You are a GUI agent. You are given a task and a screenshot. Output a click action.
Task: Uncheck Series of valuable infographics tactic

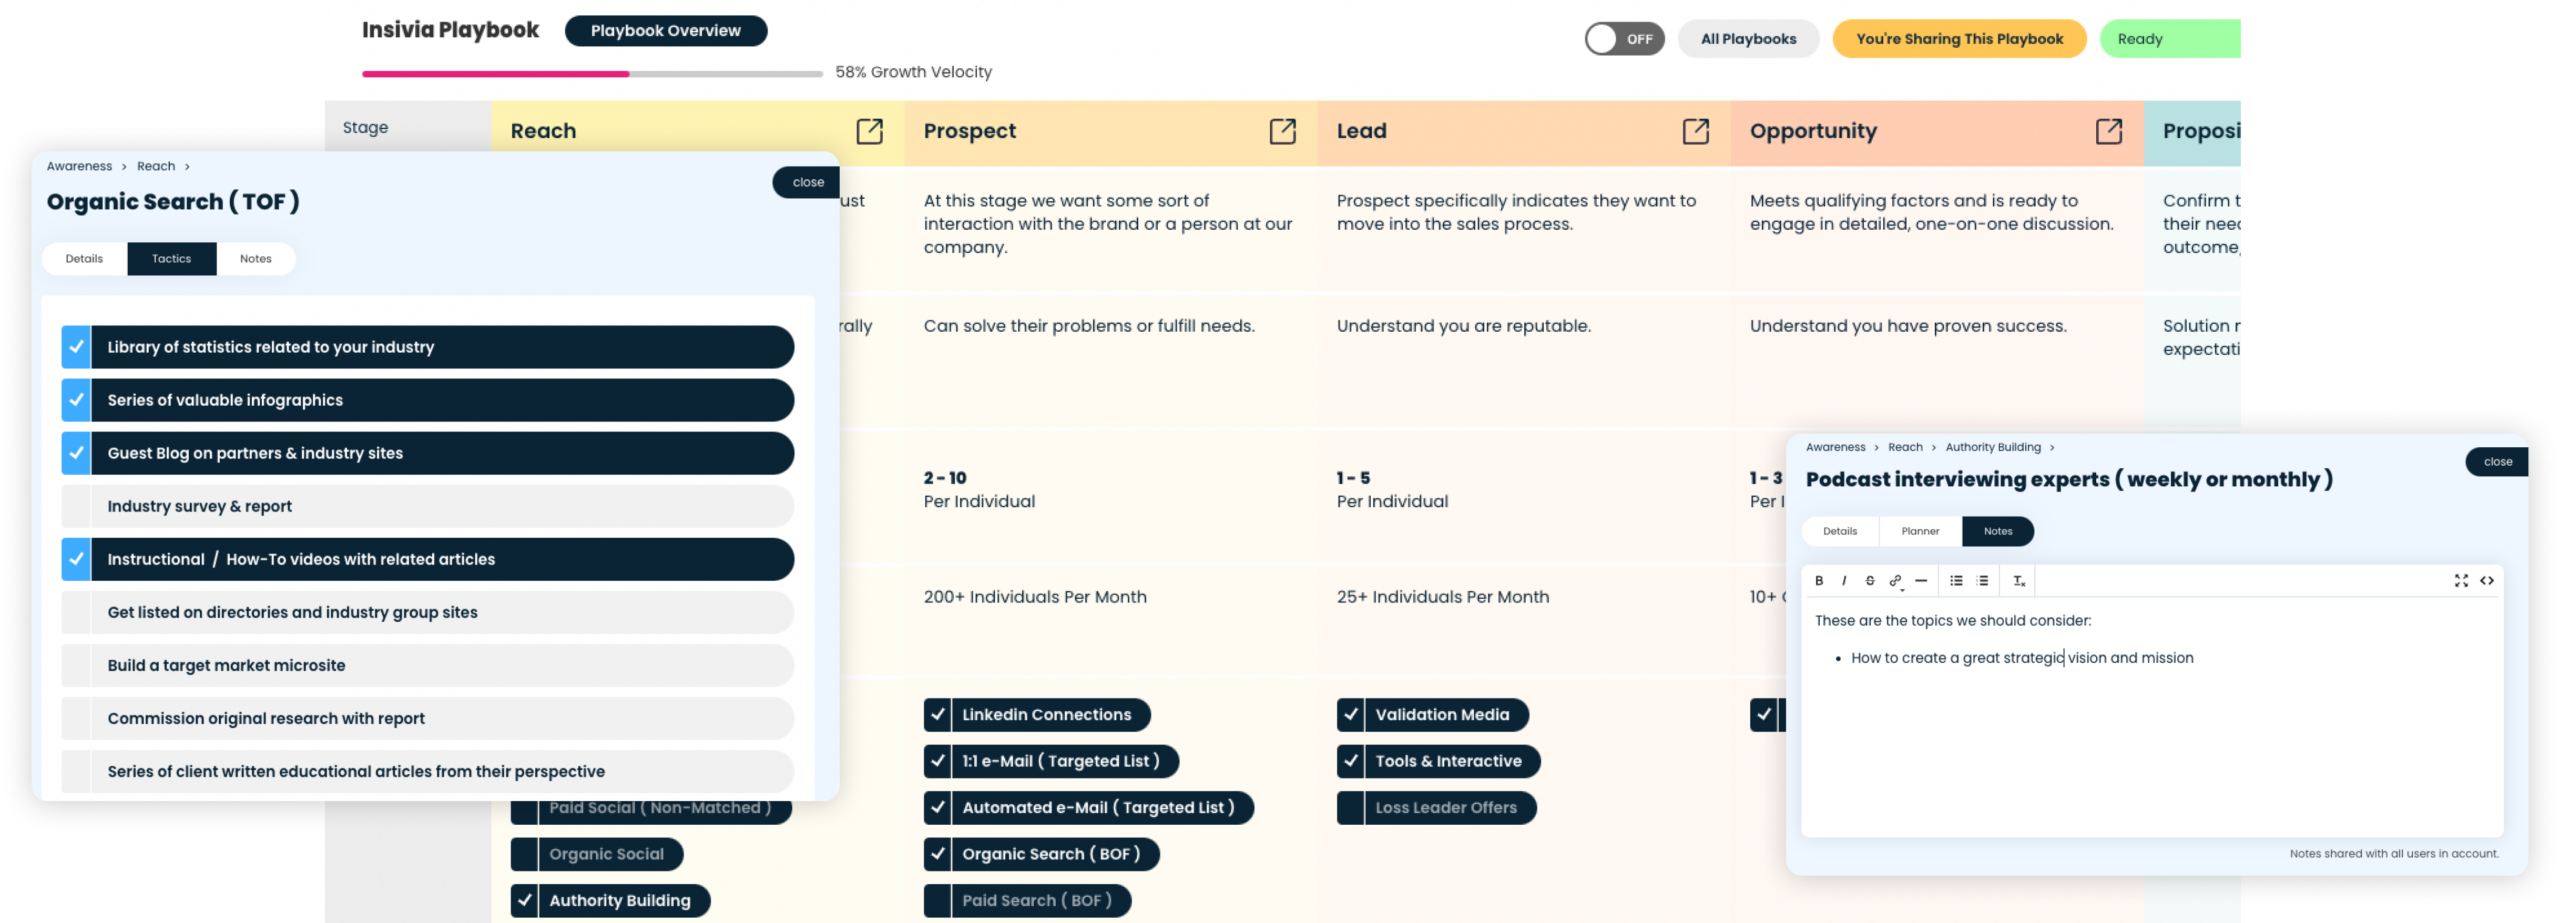coord(76,400)
